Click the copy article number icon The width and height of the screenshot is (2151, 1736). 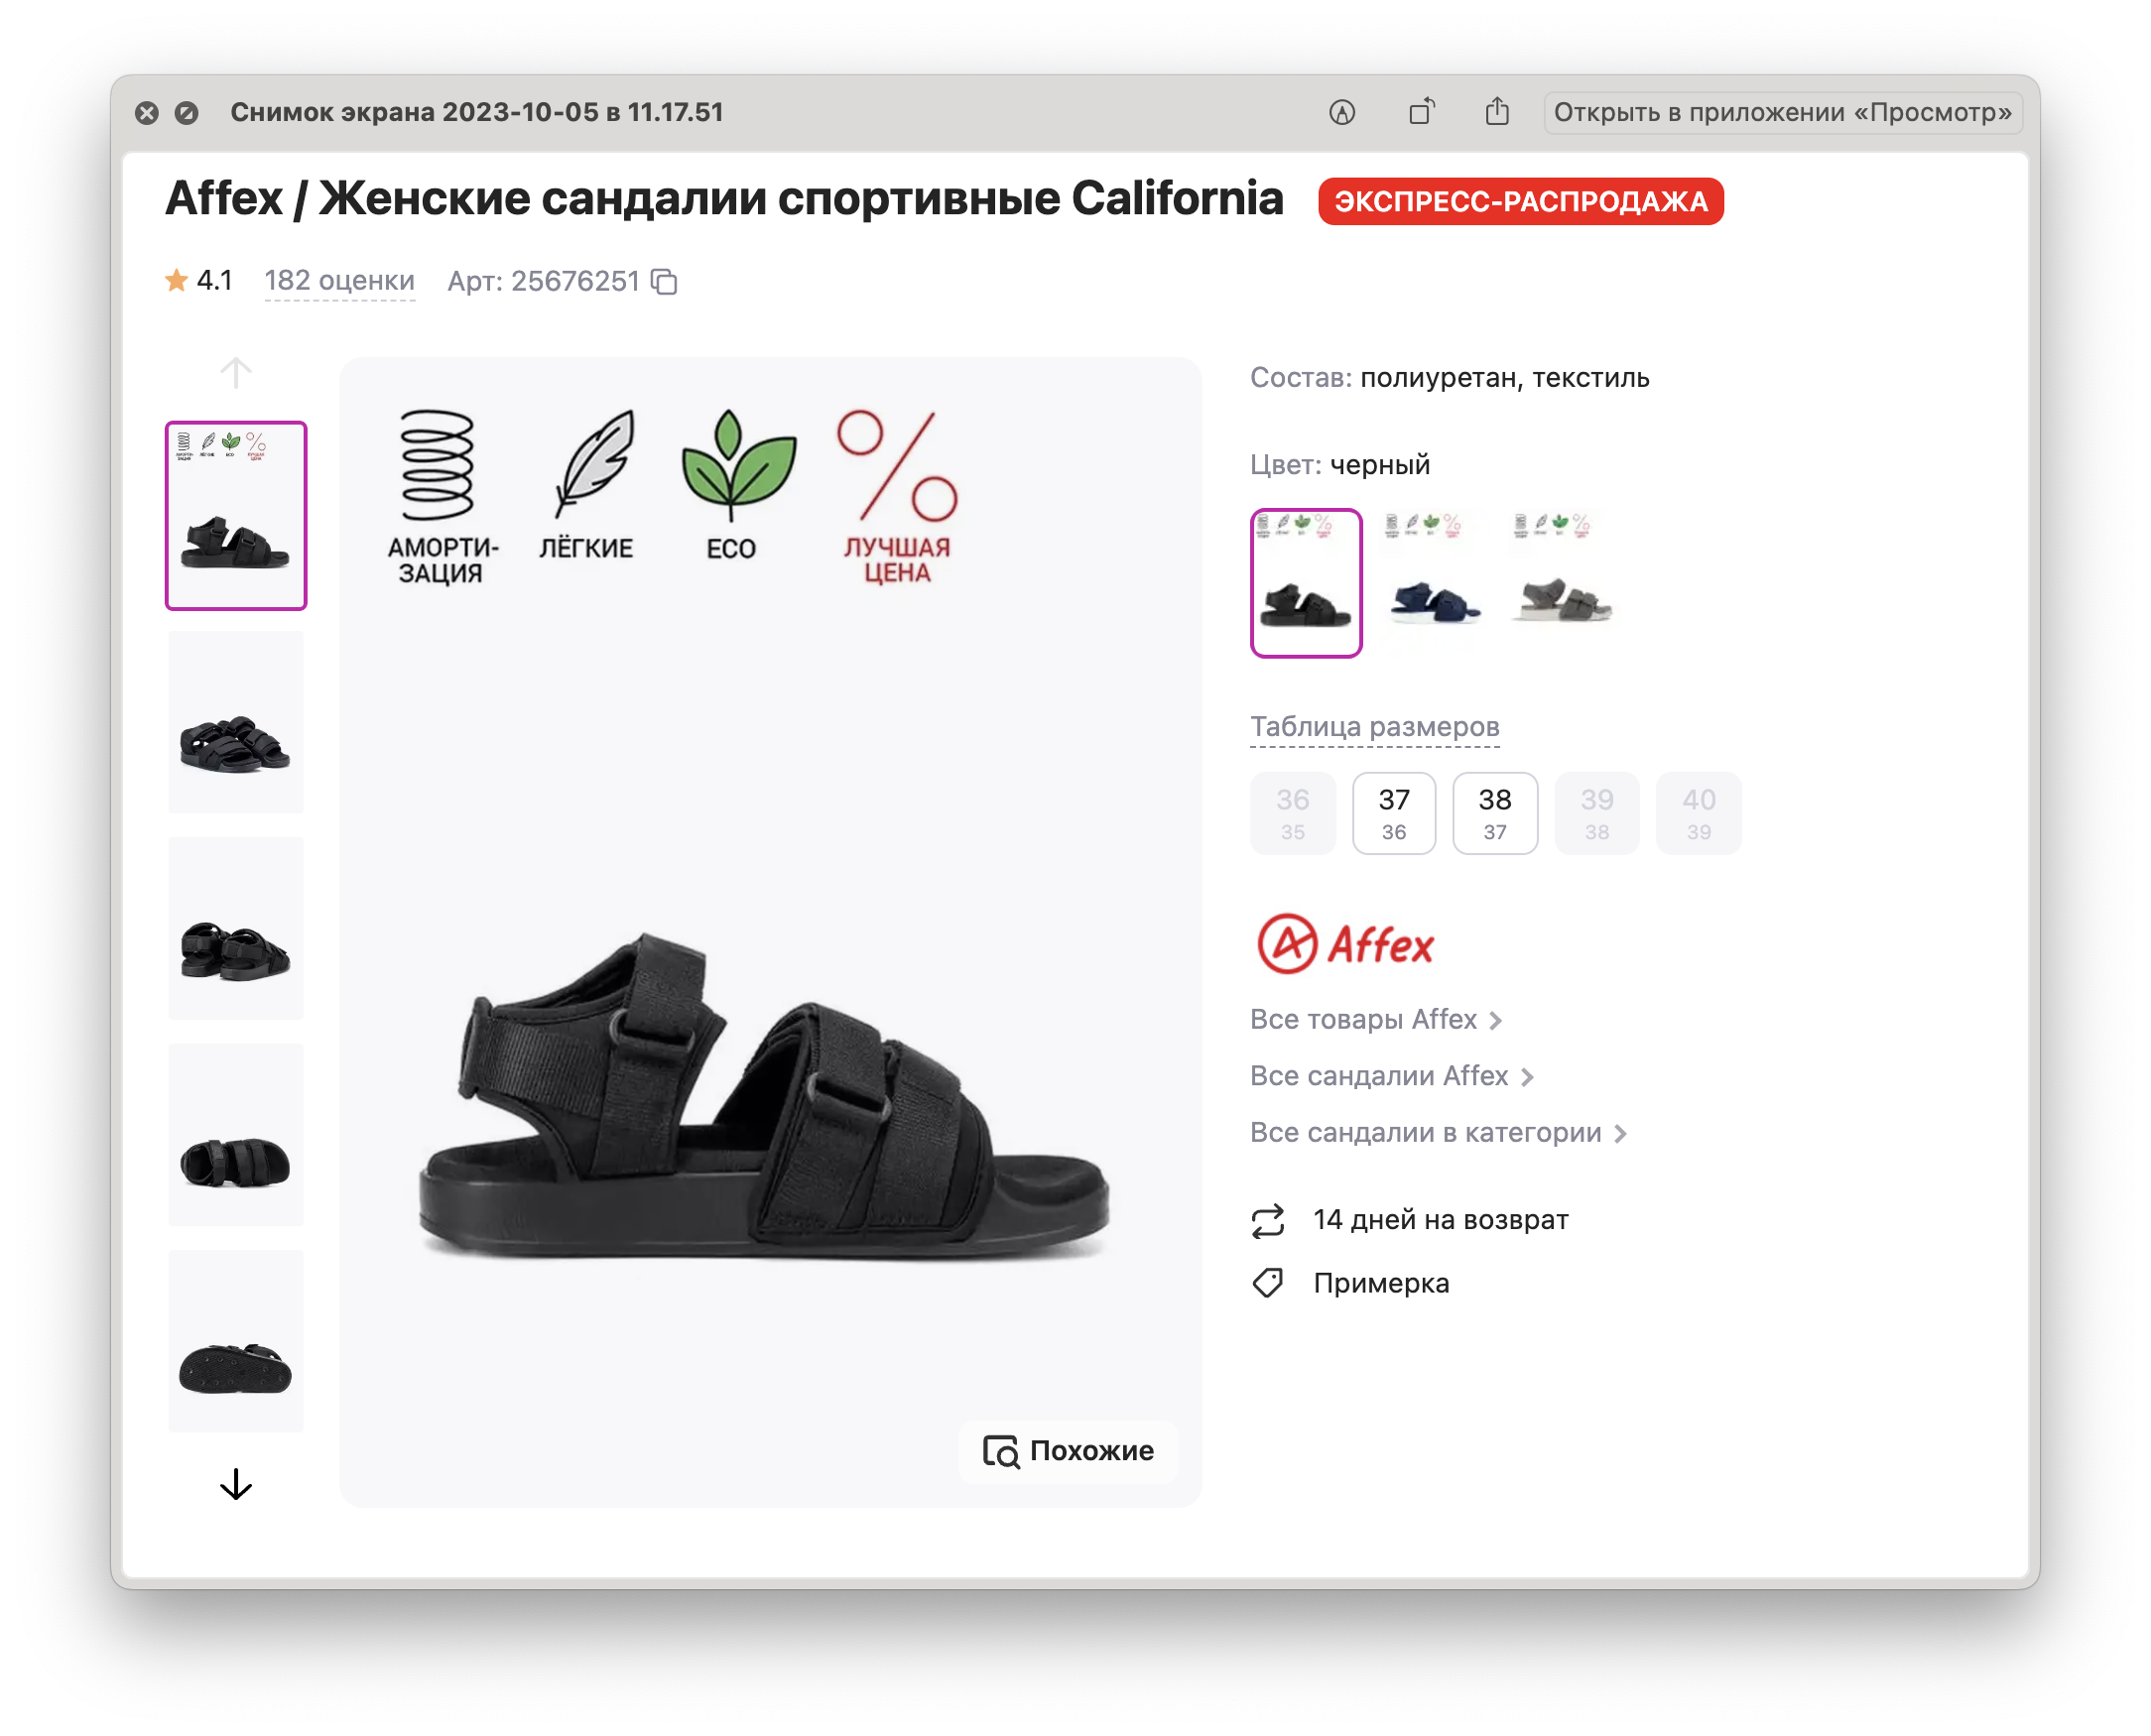click(664, 282)
